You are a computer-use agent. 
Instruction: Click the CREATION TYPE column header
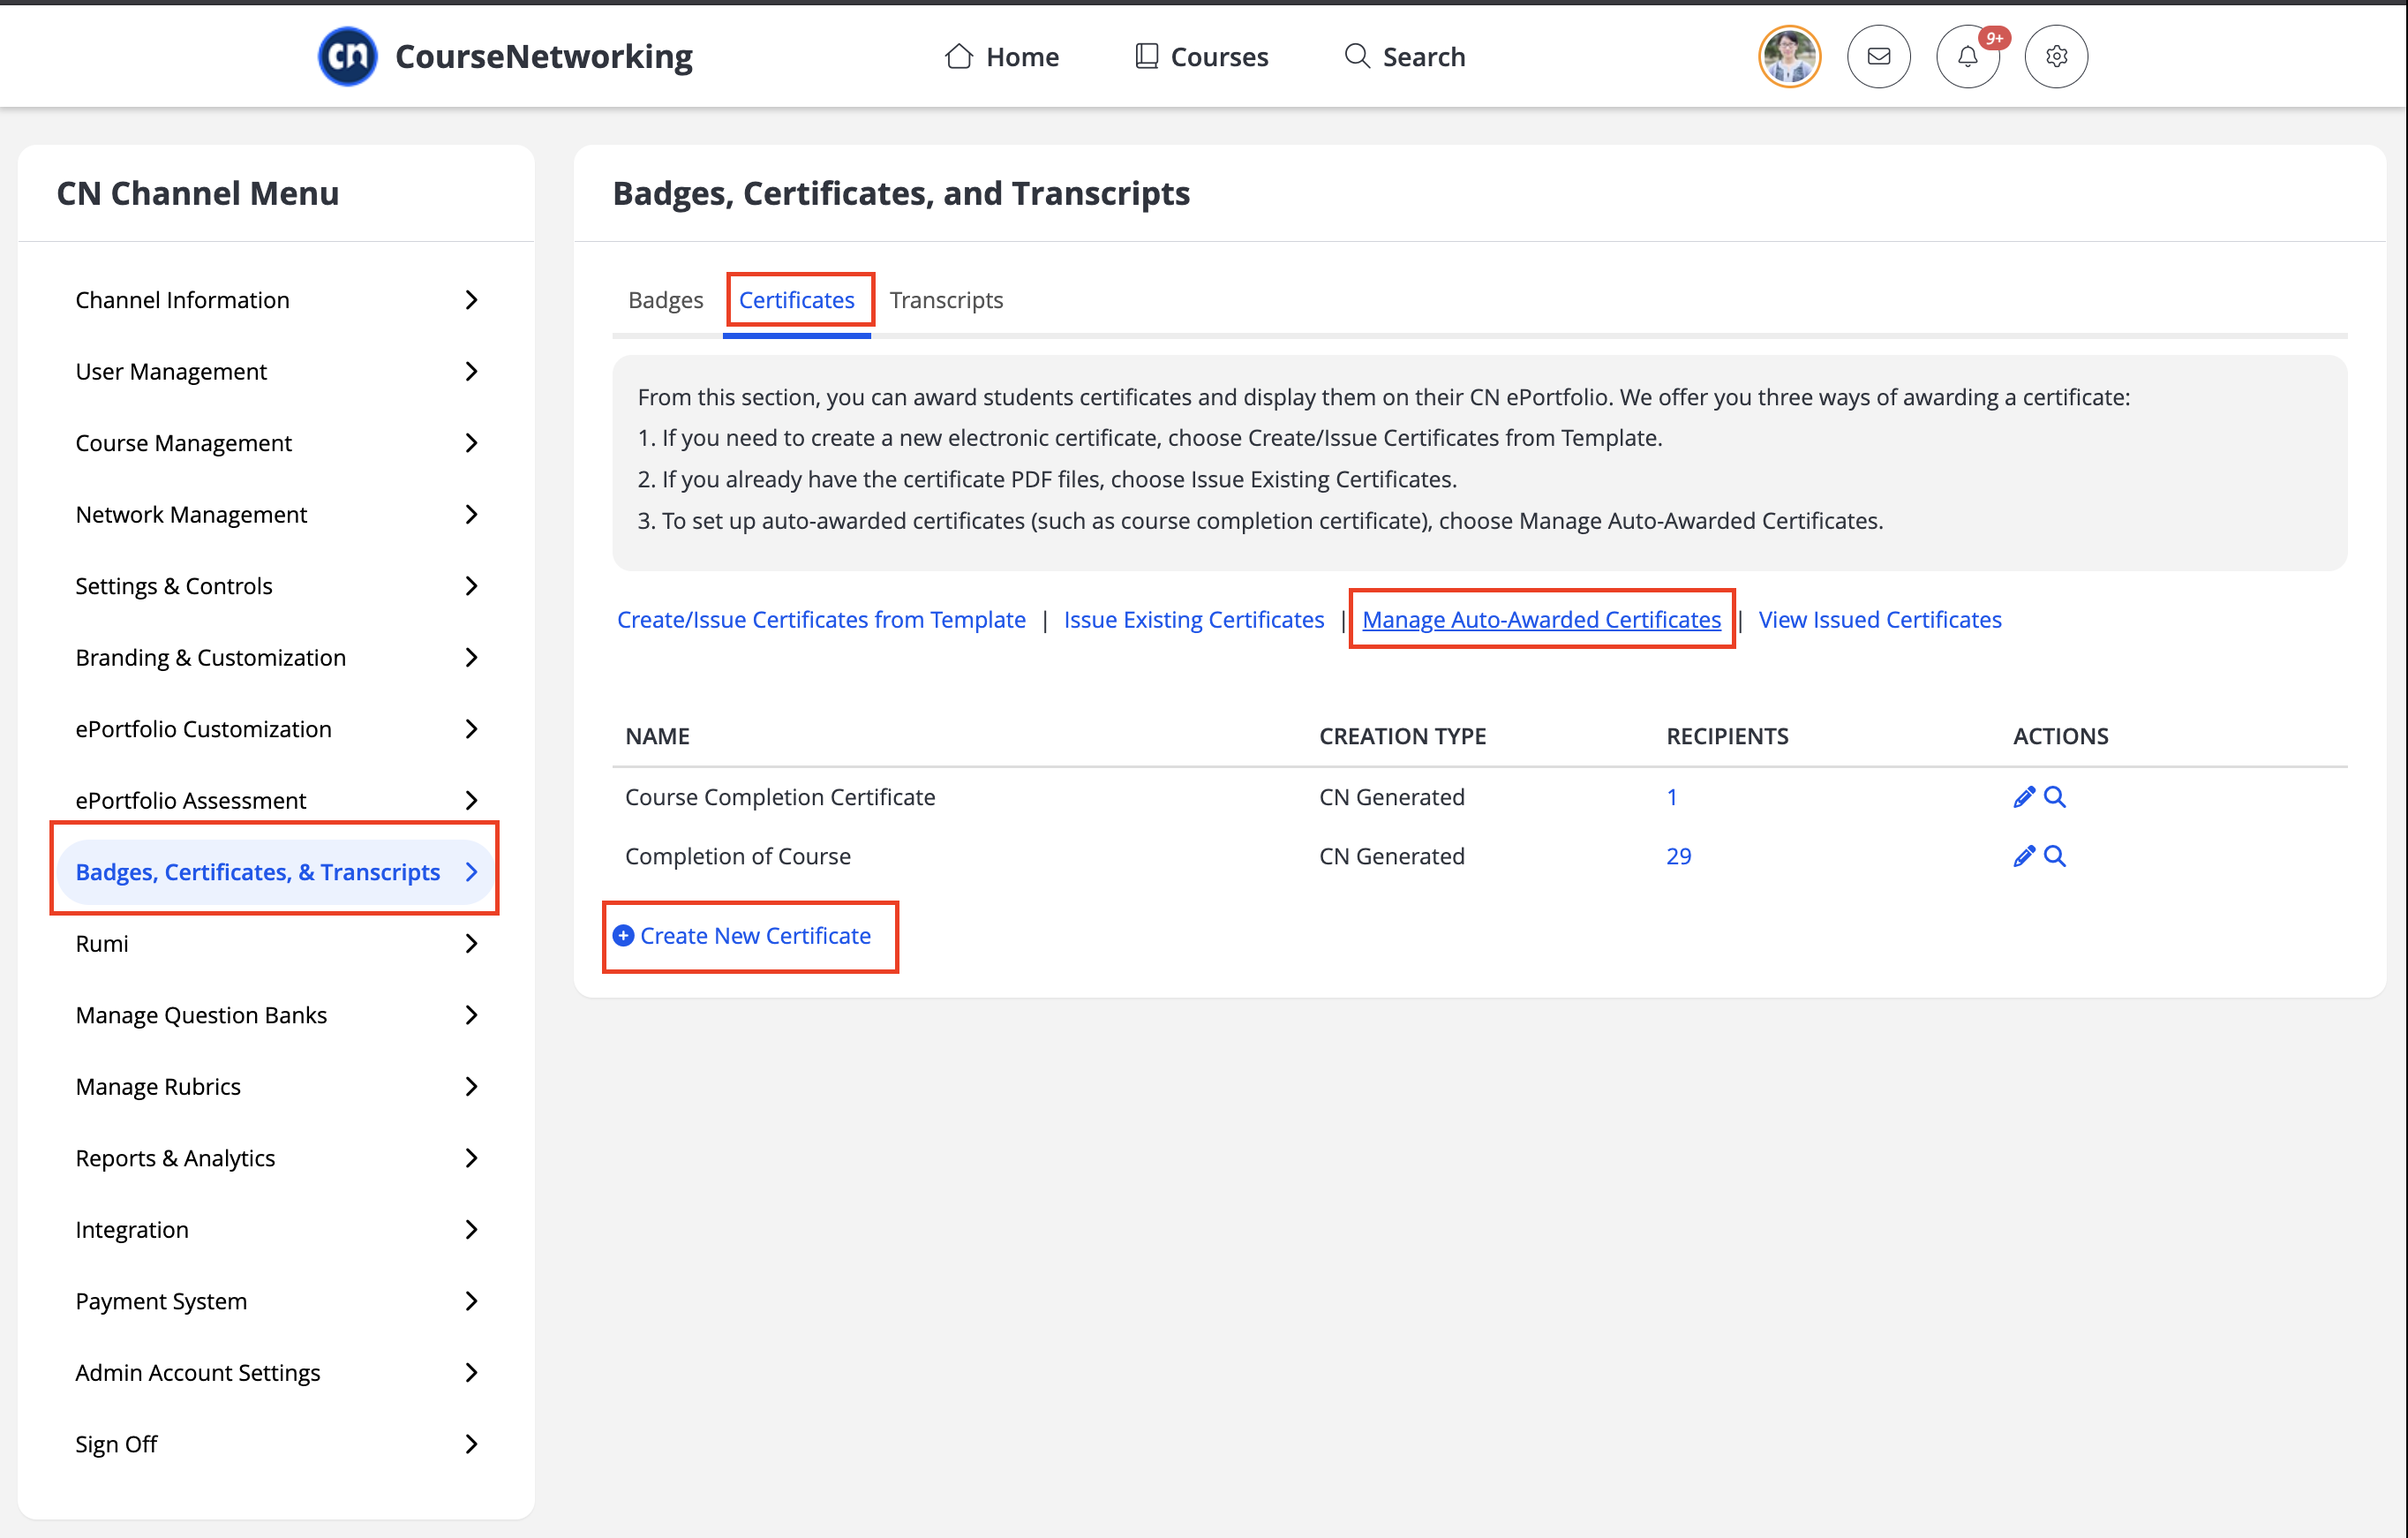1402,736
